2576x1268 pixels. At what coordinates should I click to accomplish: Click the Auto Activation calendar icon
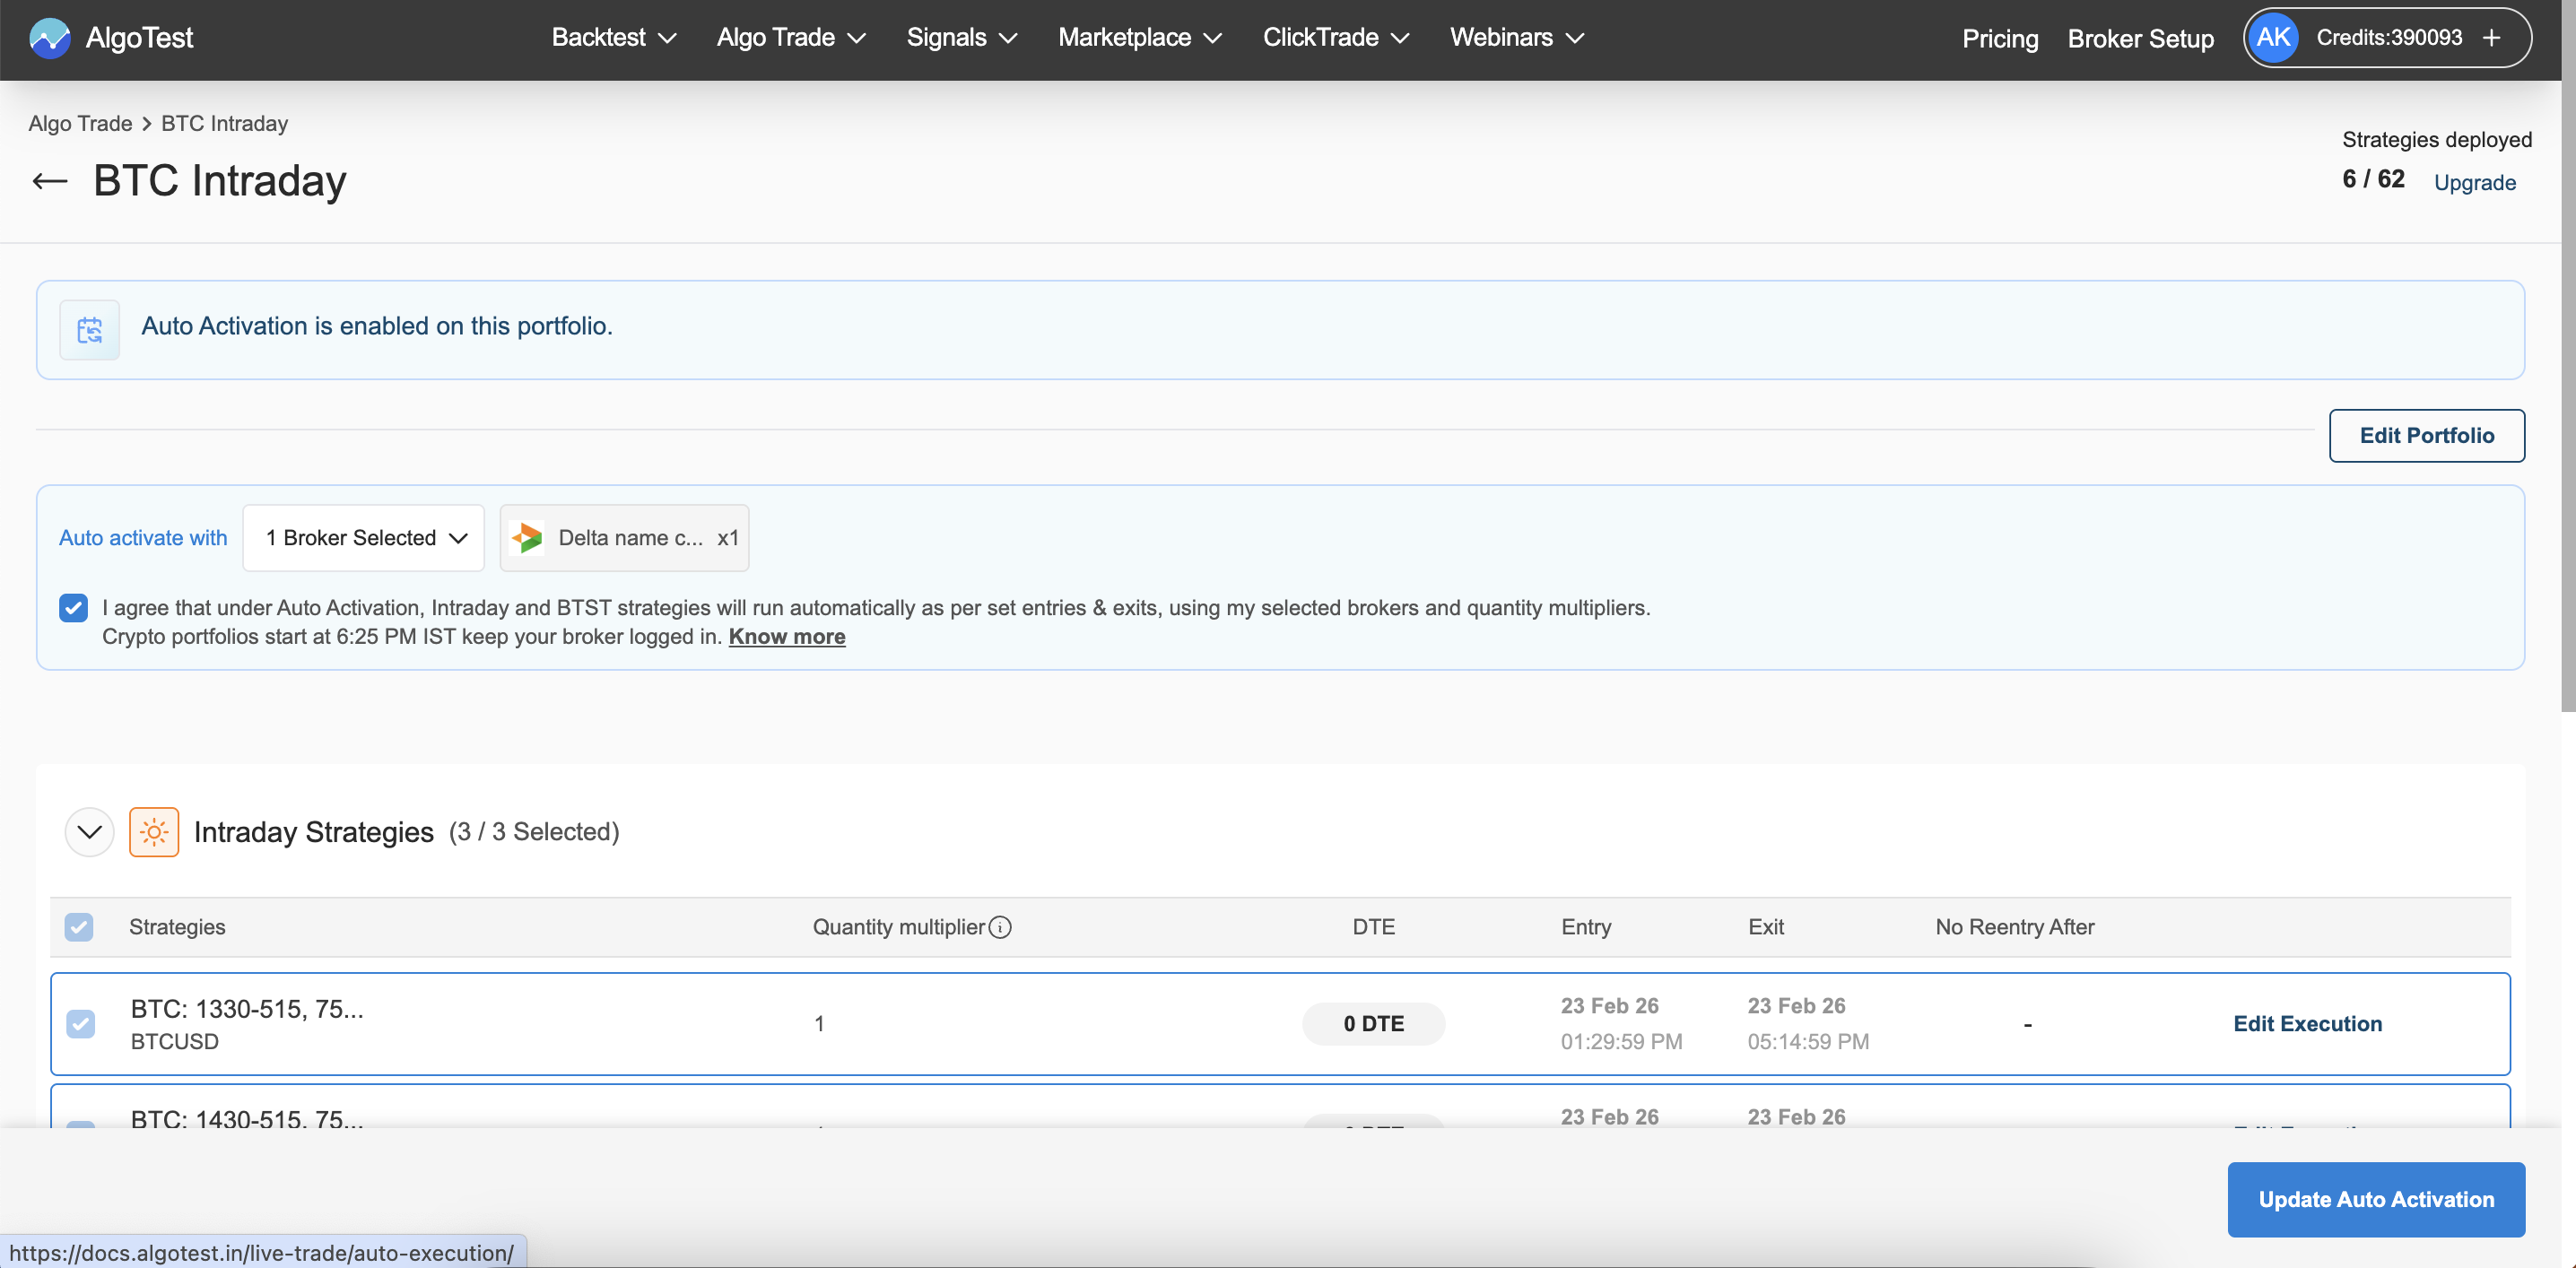pos(89,329)
